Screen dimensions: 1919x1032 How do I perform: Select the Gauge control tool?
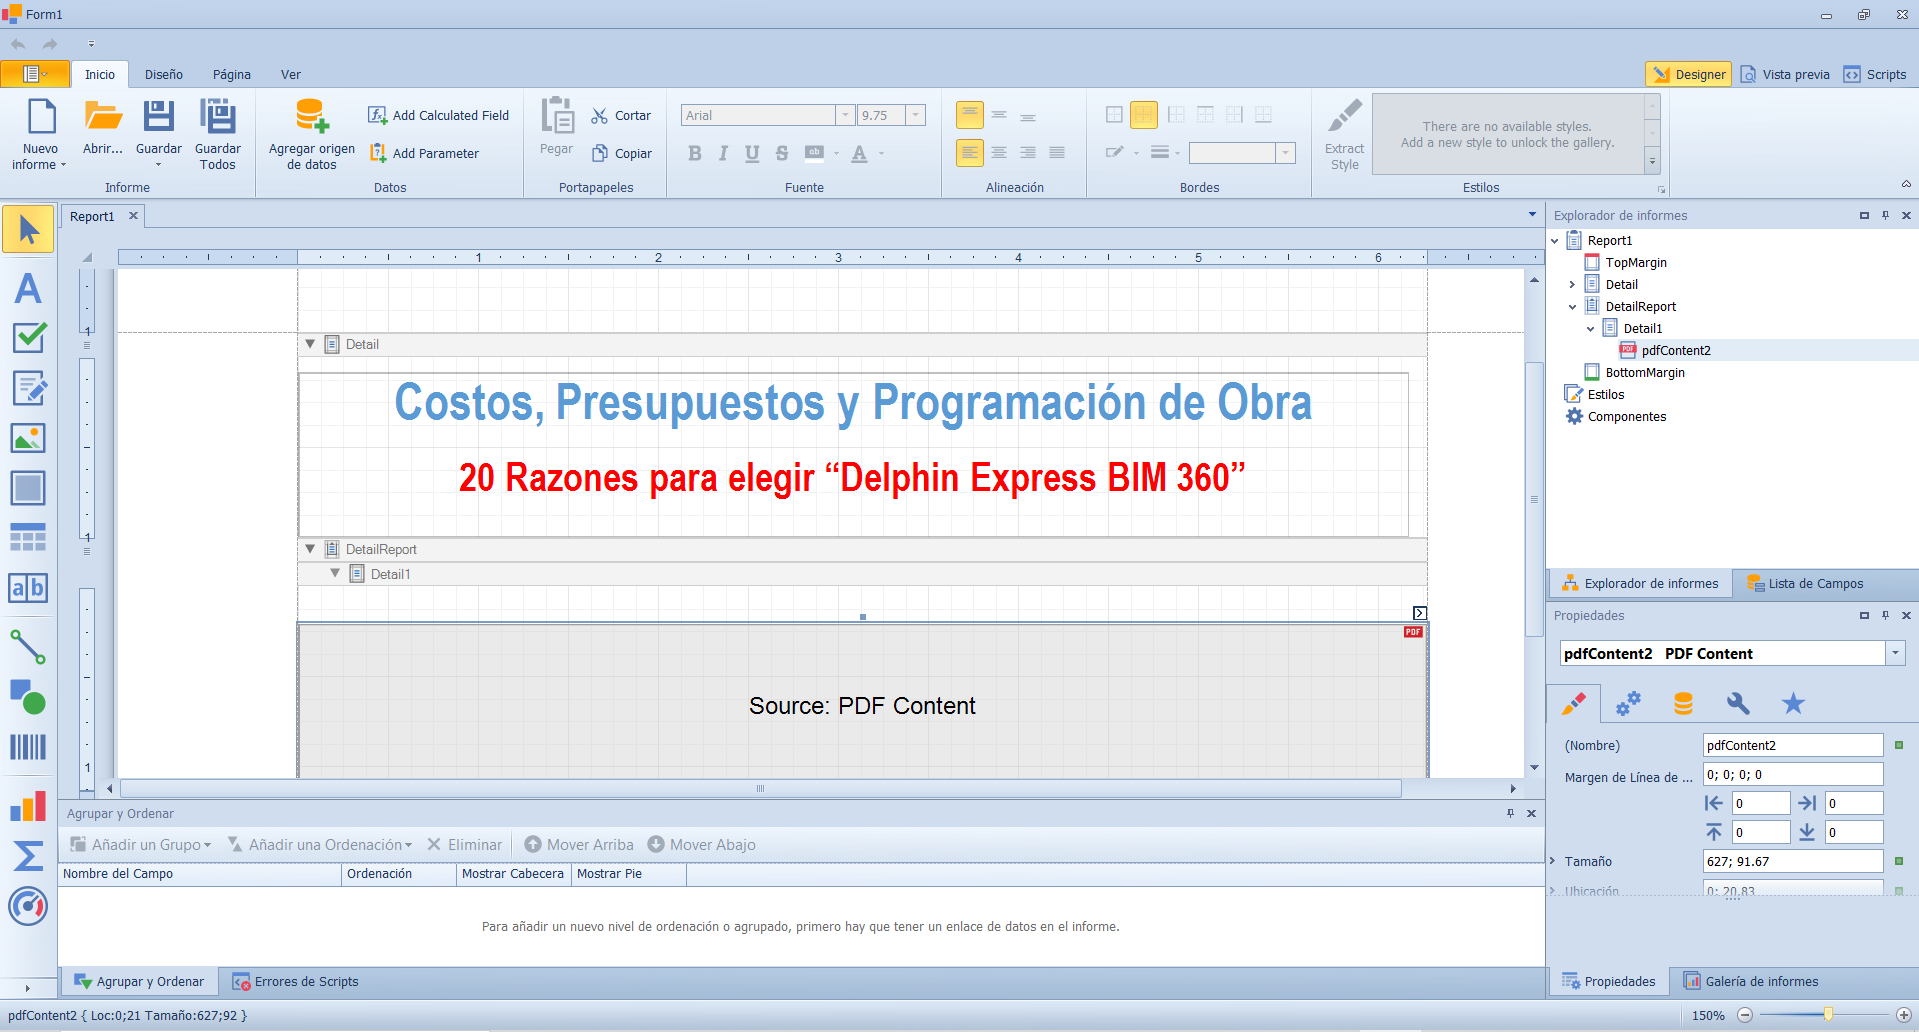click(x=28, y=906)
